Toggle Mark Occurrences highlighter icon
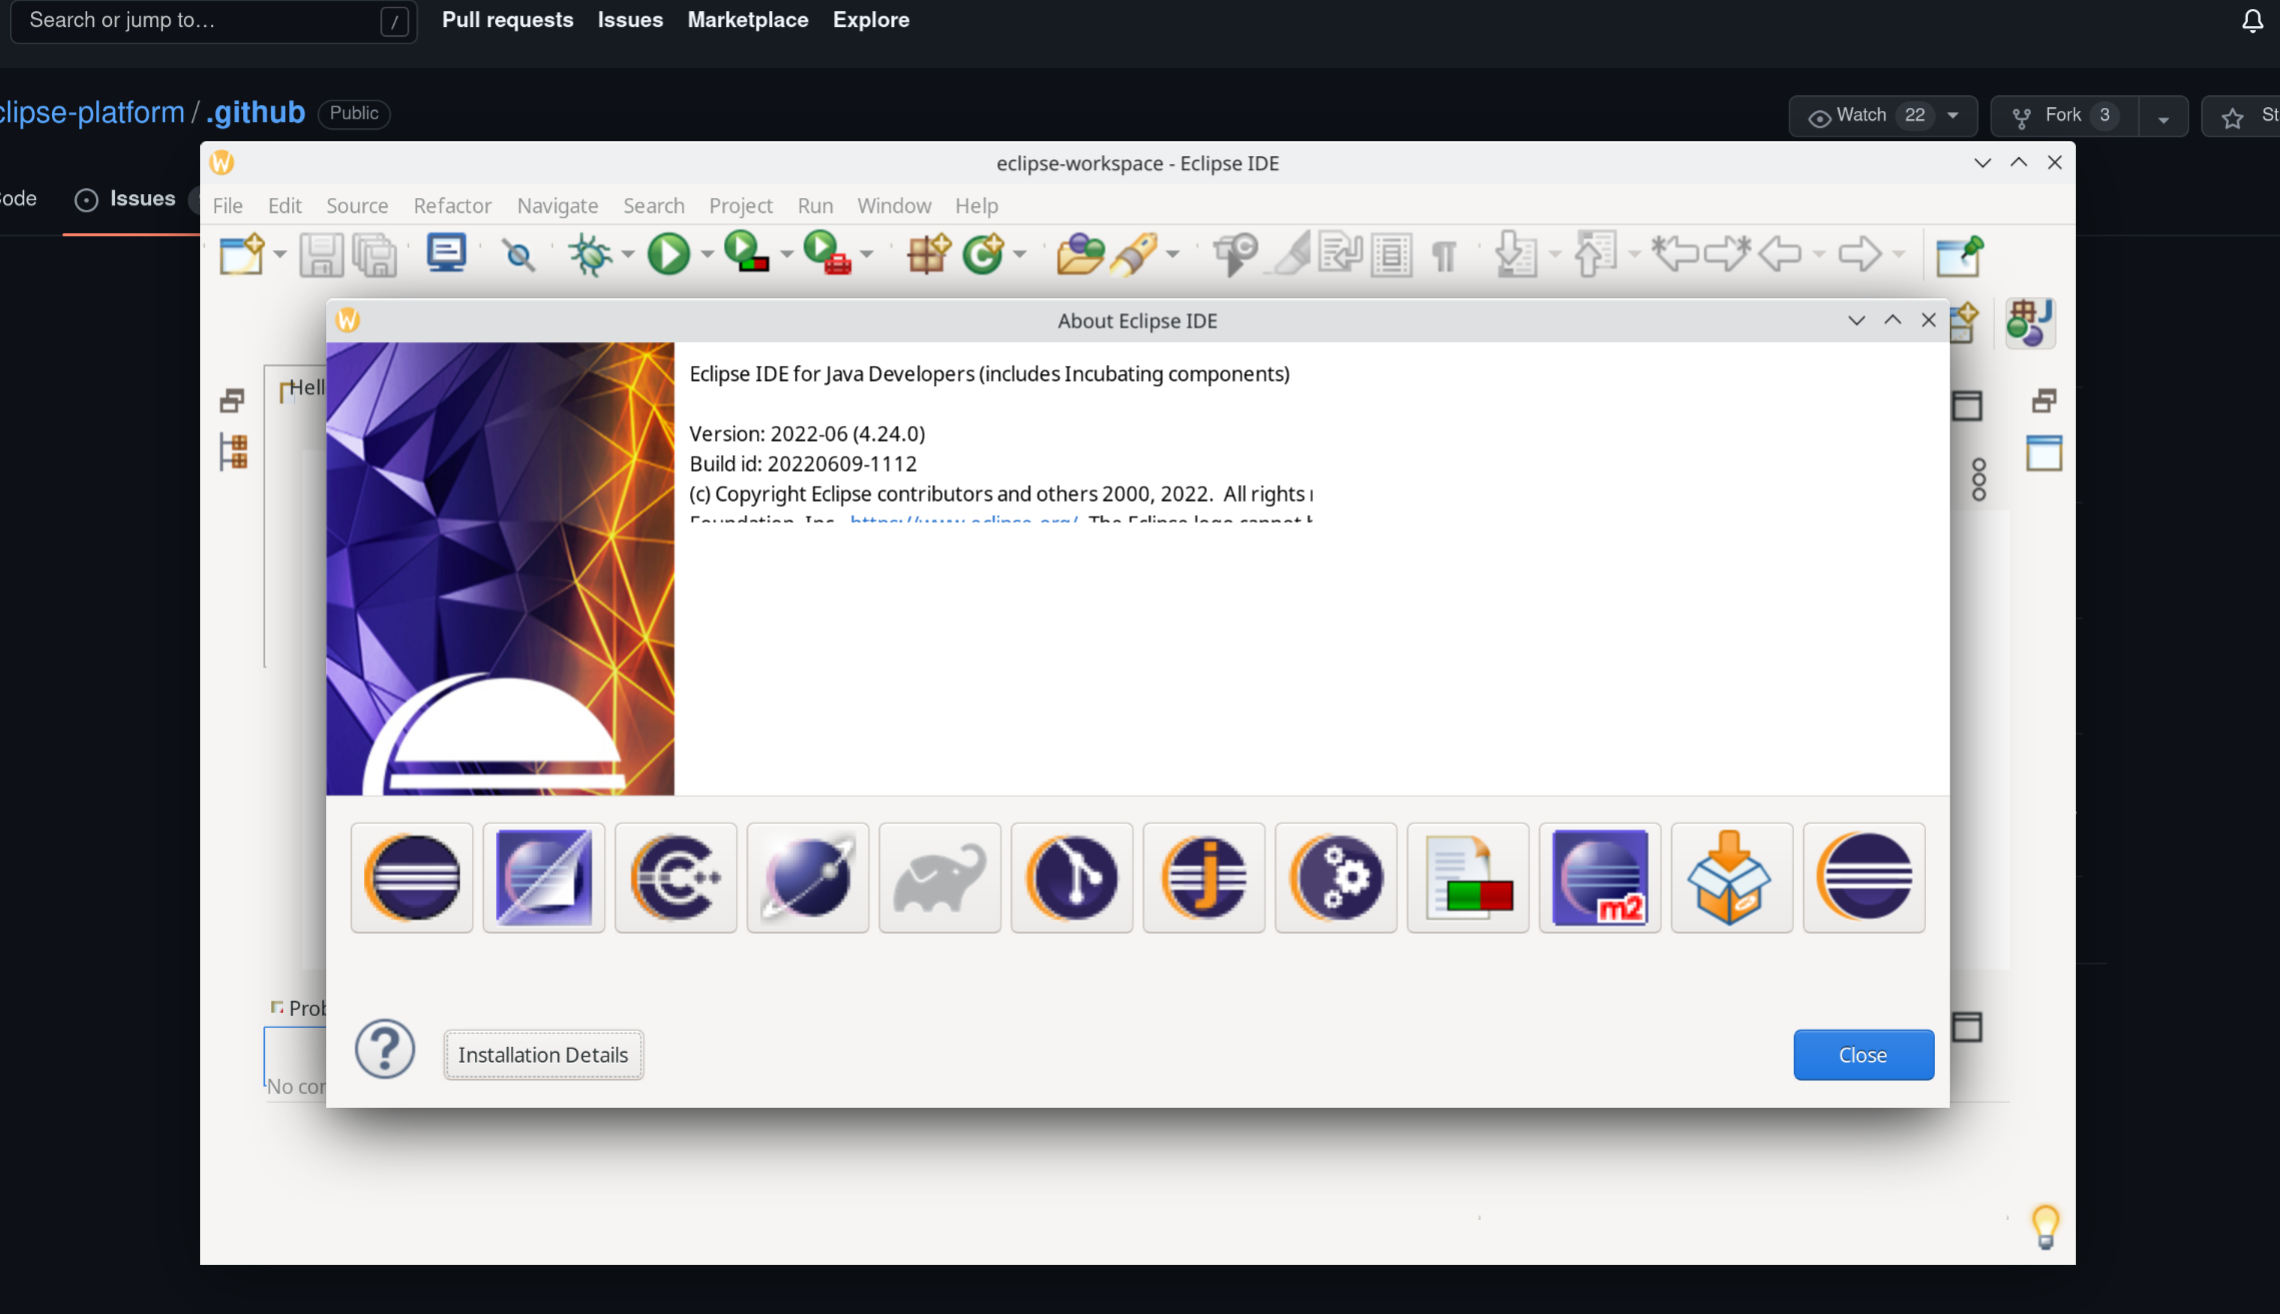The image size is (2280, 1314). point(1289,254)
